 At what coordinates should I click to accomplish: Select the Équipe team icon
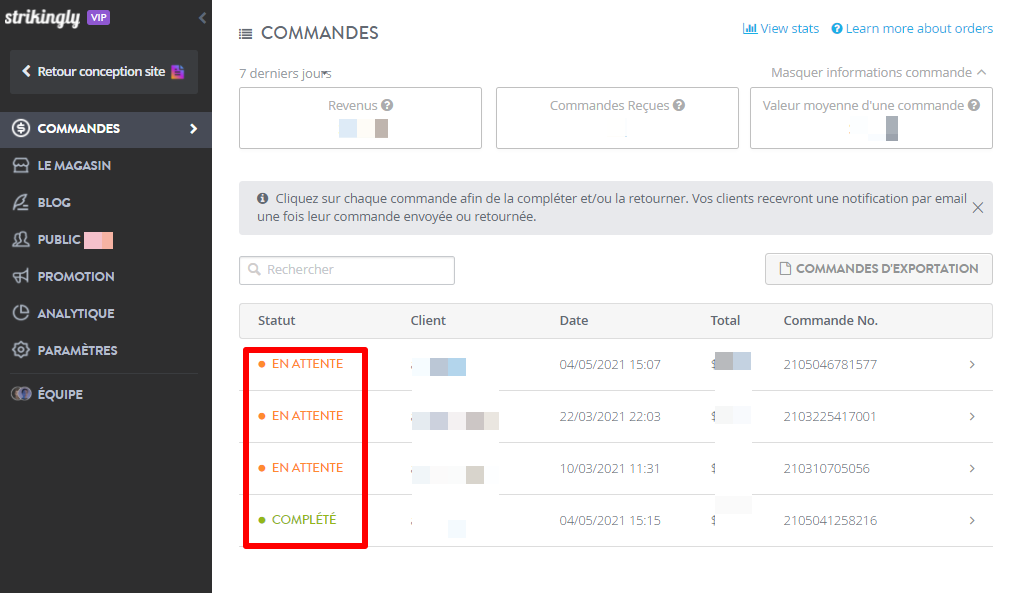click(22, 393)
